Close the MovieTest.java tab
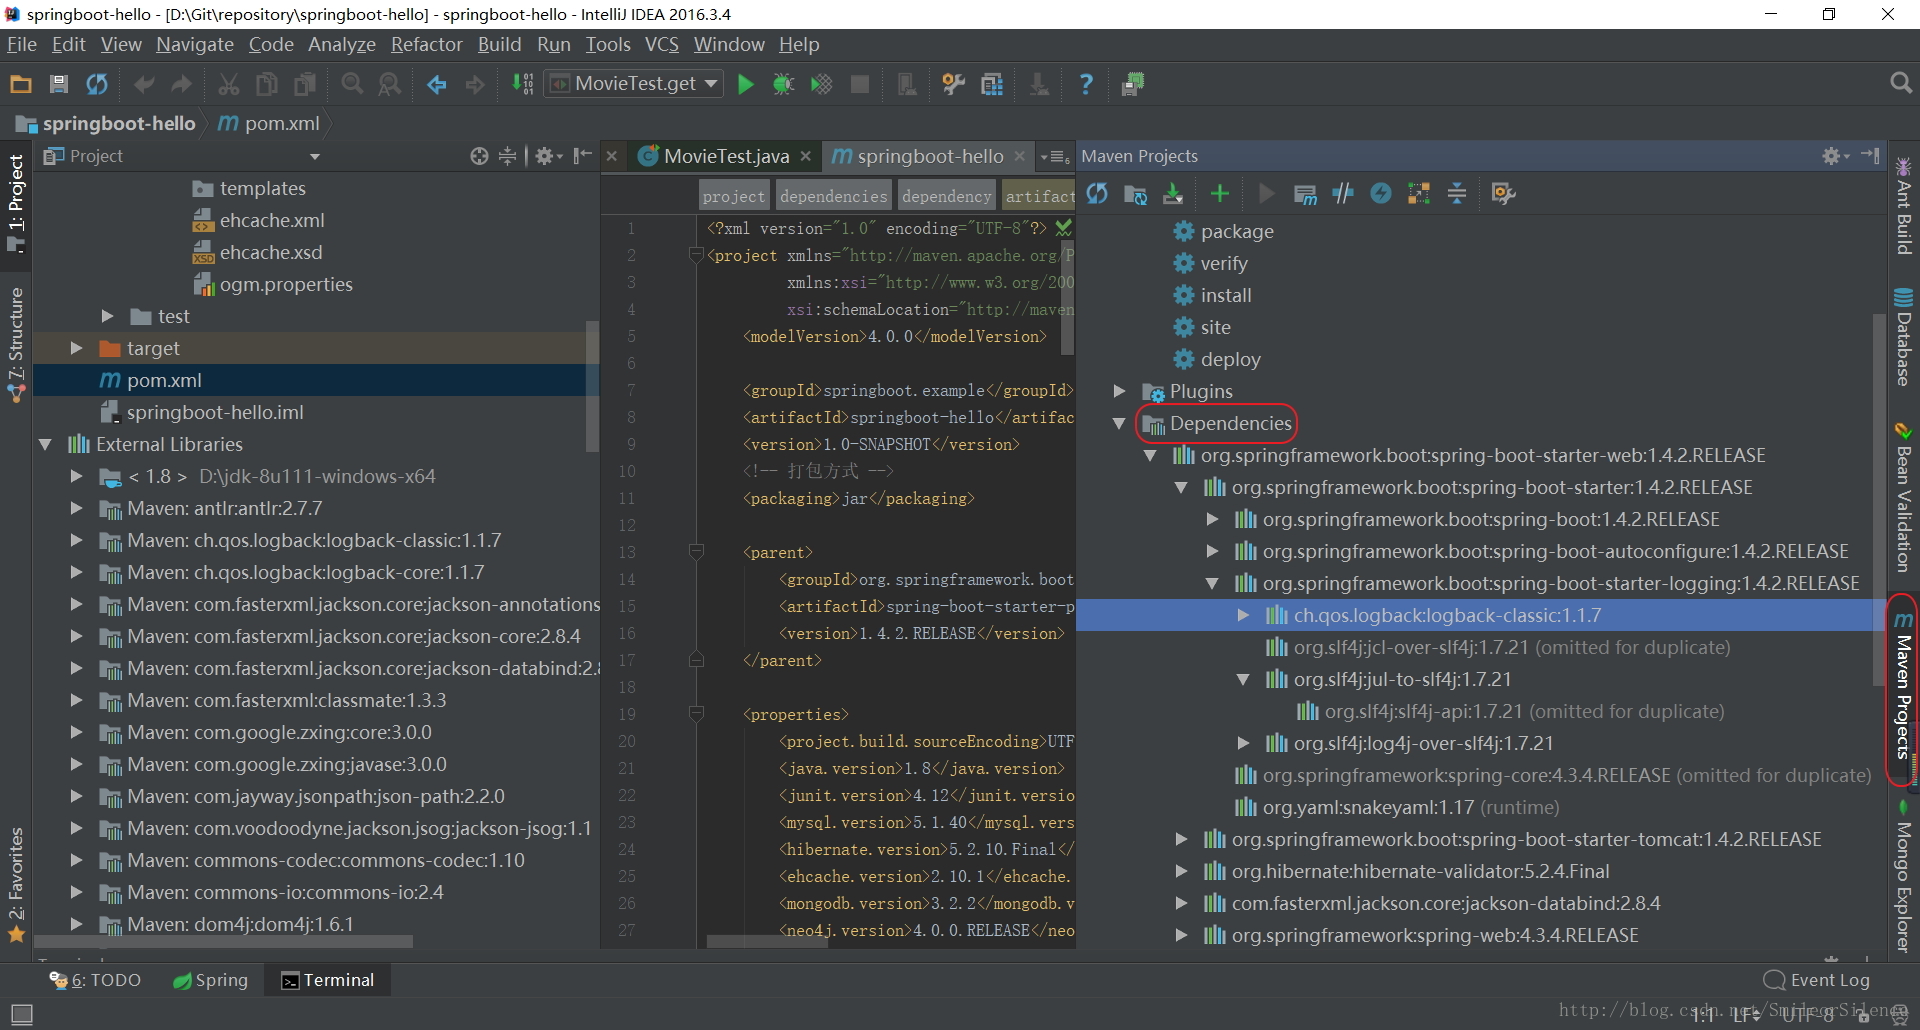The width and height of the screenshot is (1920, 1030). click(x=805, y=156)
